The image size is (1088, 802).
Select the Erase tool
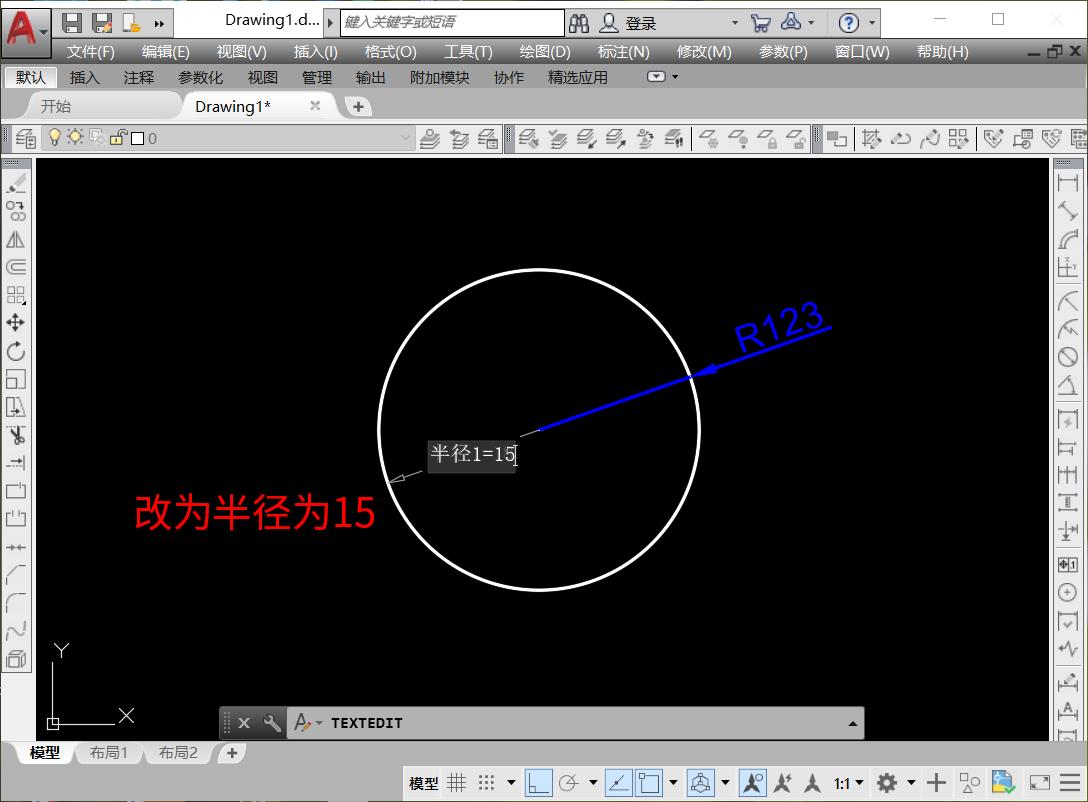point(16,184)
